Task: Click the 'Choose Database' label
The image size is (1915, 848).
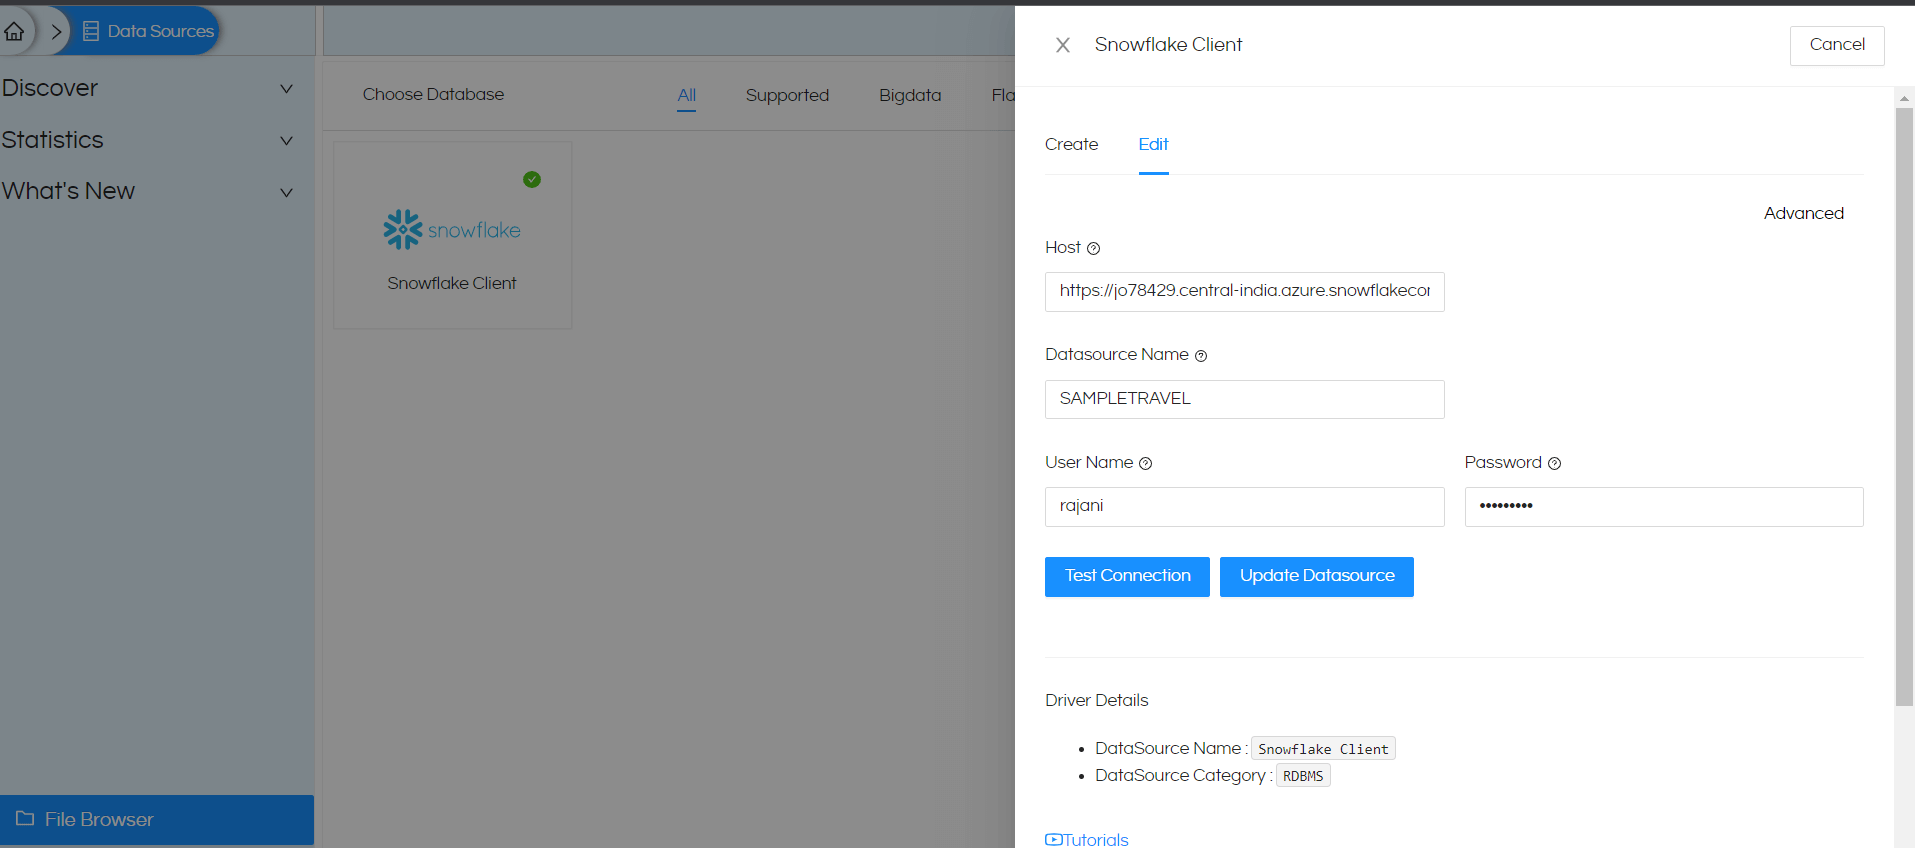Action: pyautogui.click(x=433, y=95)
